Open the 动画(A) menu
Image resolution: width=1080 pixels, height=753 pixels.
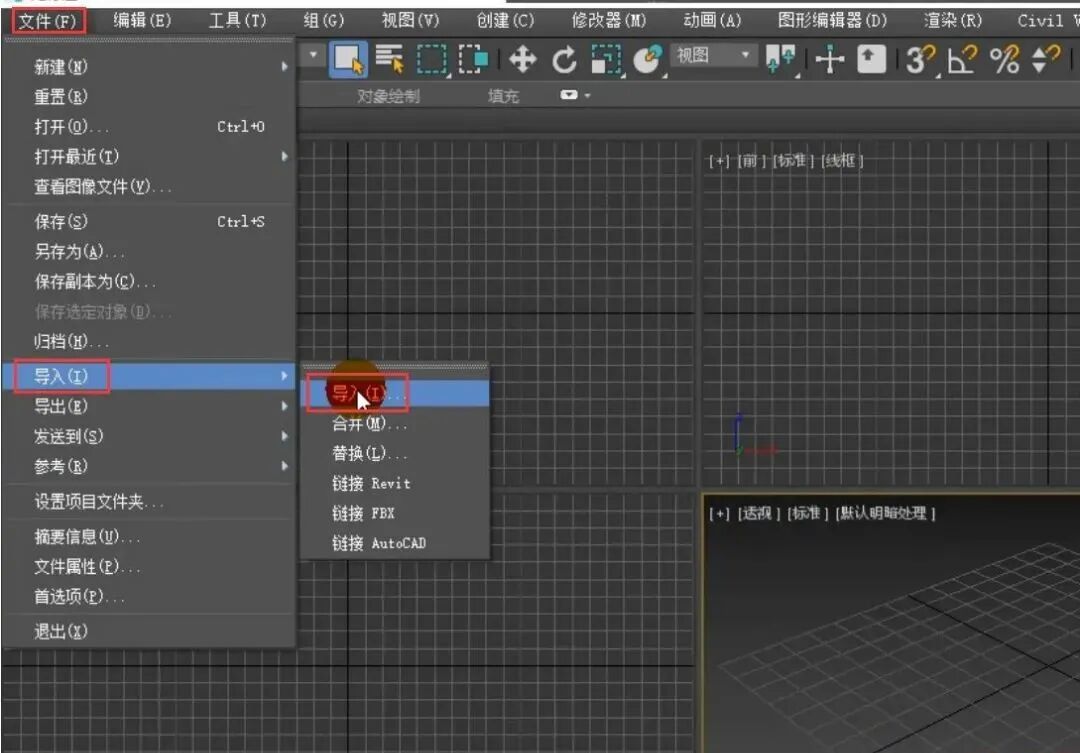click(x=712, y=20)
